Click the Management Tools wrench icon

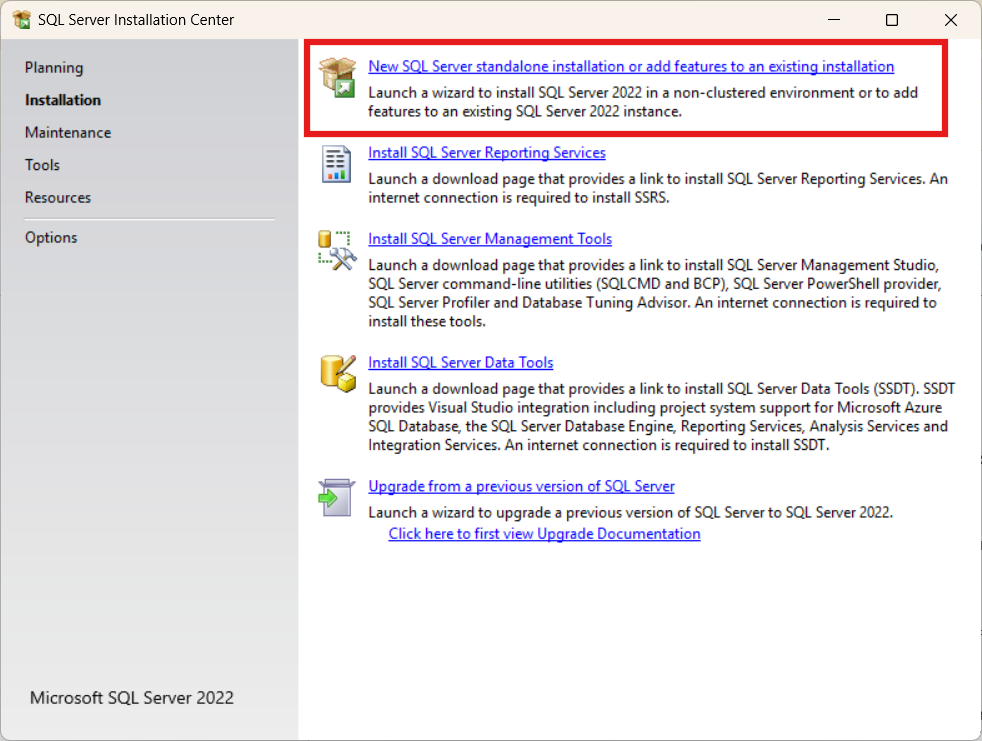point(337,250)
